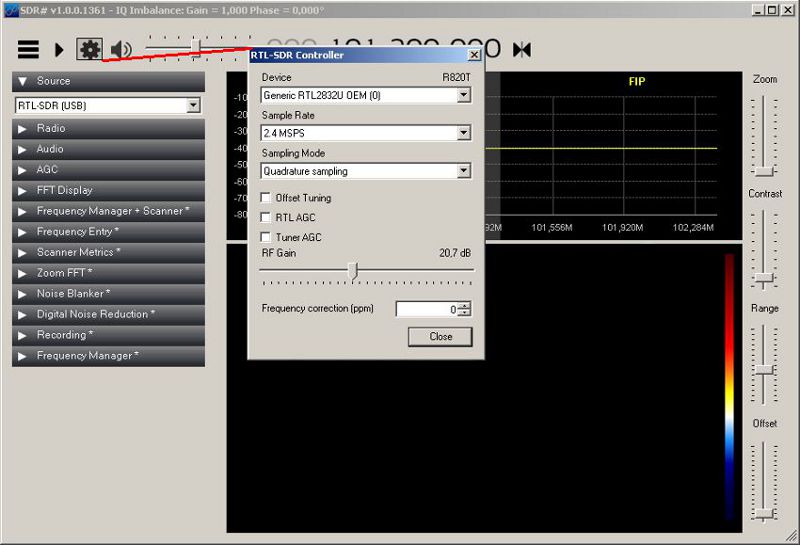Click the Frequency correction ppm field

point(427,309)
